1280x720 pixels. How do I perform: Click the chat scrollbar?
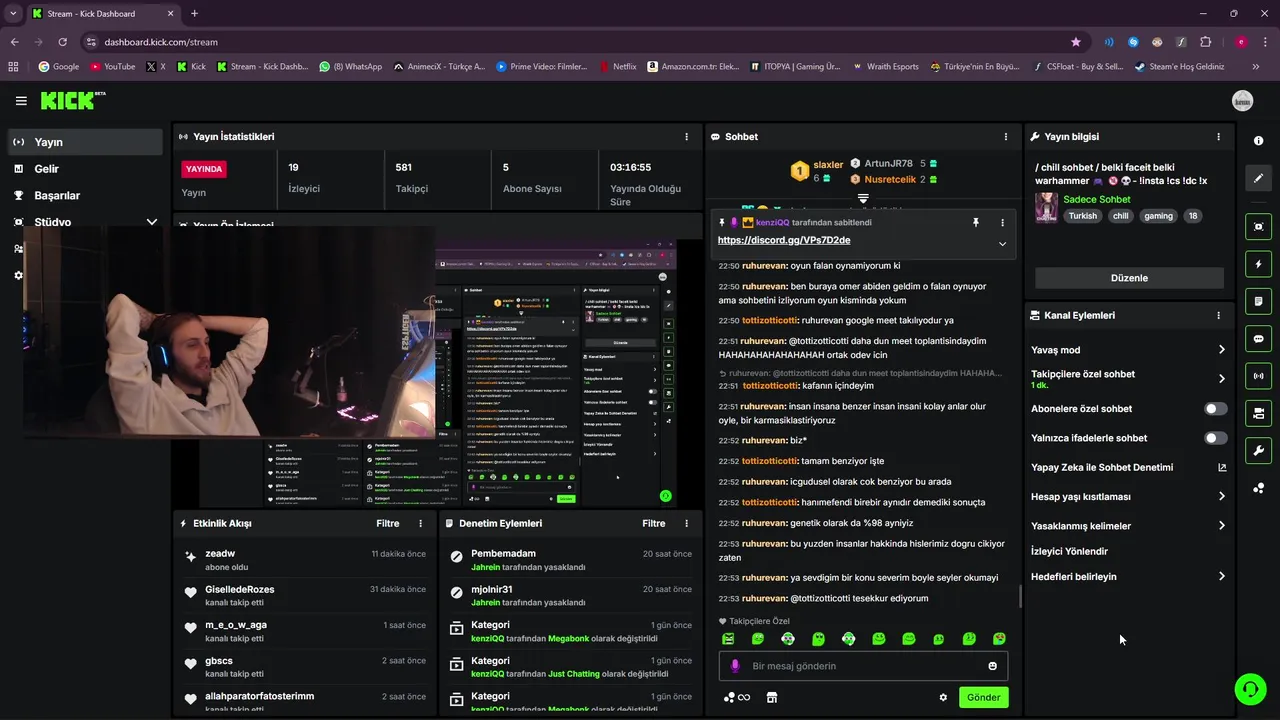click(x=1020, y=596)
